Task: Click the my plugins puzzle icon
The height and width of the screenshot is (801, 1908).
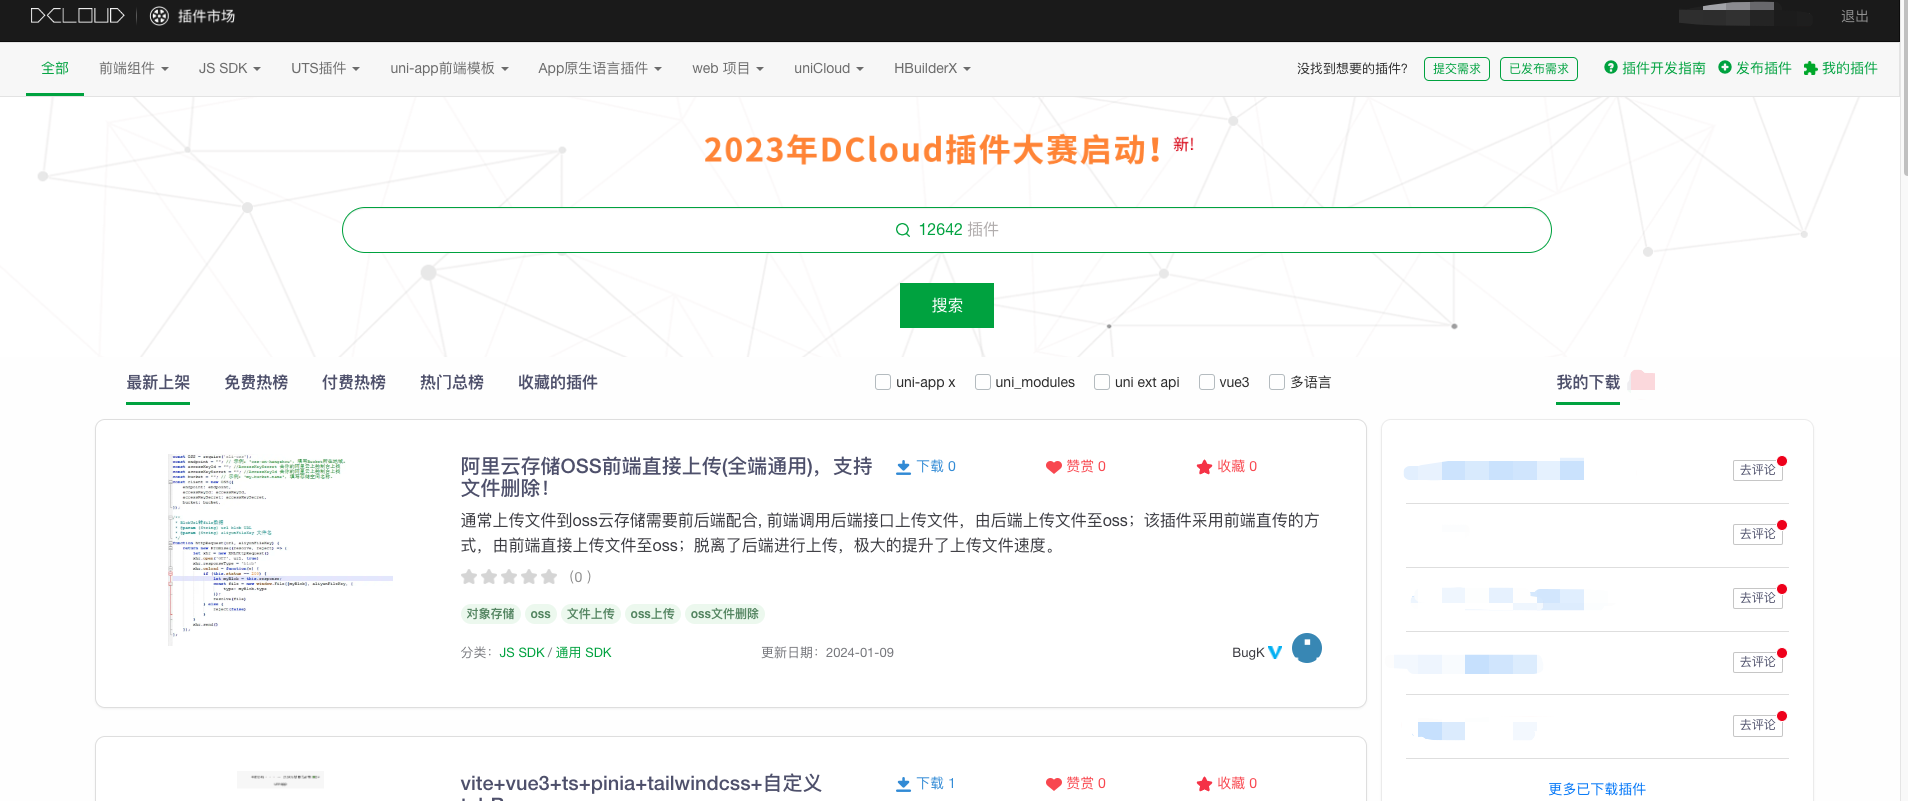Action: [x=1810, y=68]
